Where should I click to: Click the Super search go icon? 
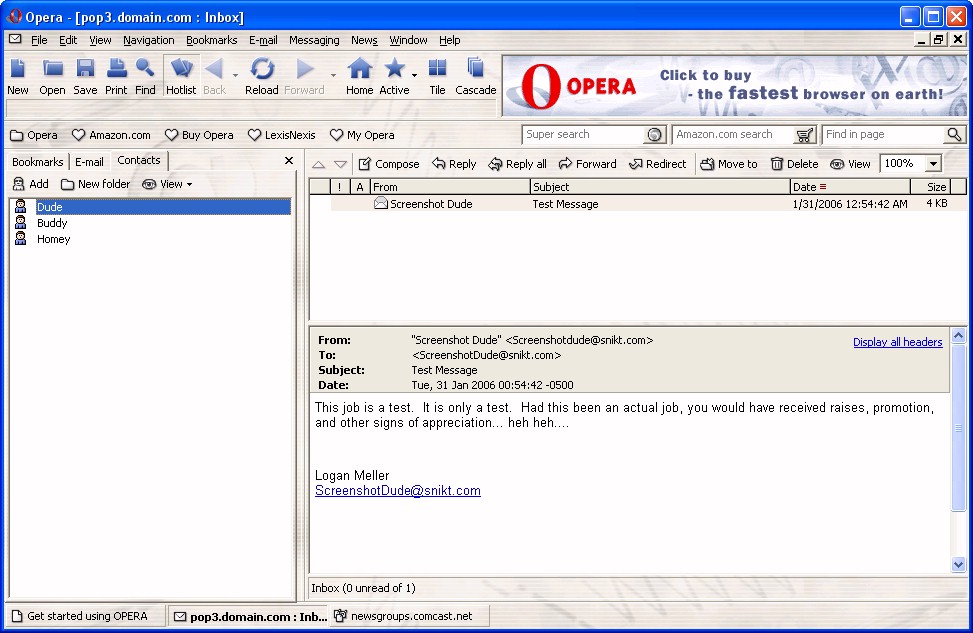tap(655, 135)
